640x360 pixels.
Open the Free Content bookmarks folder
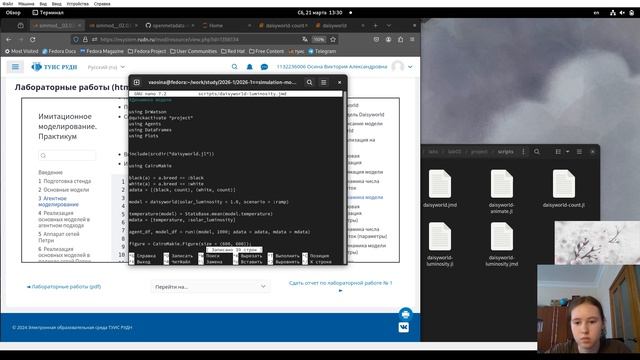[x=266, y=51]
